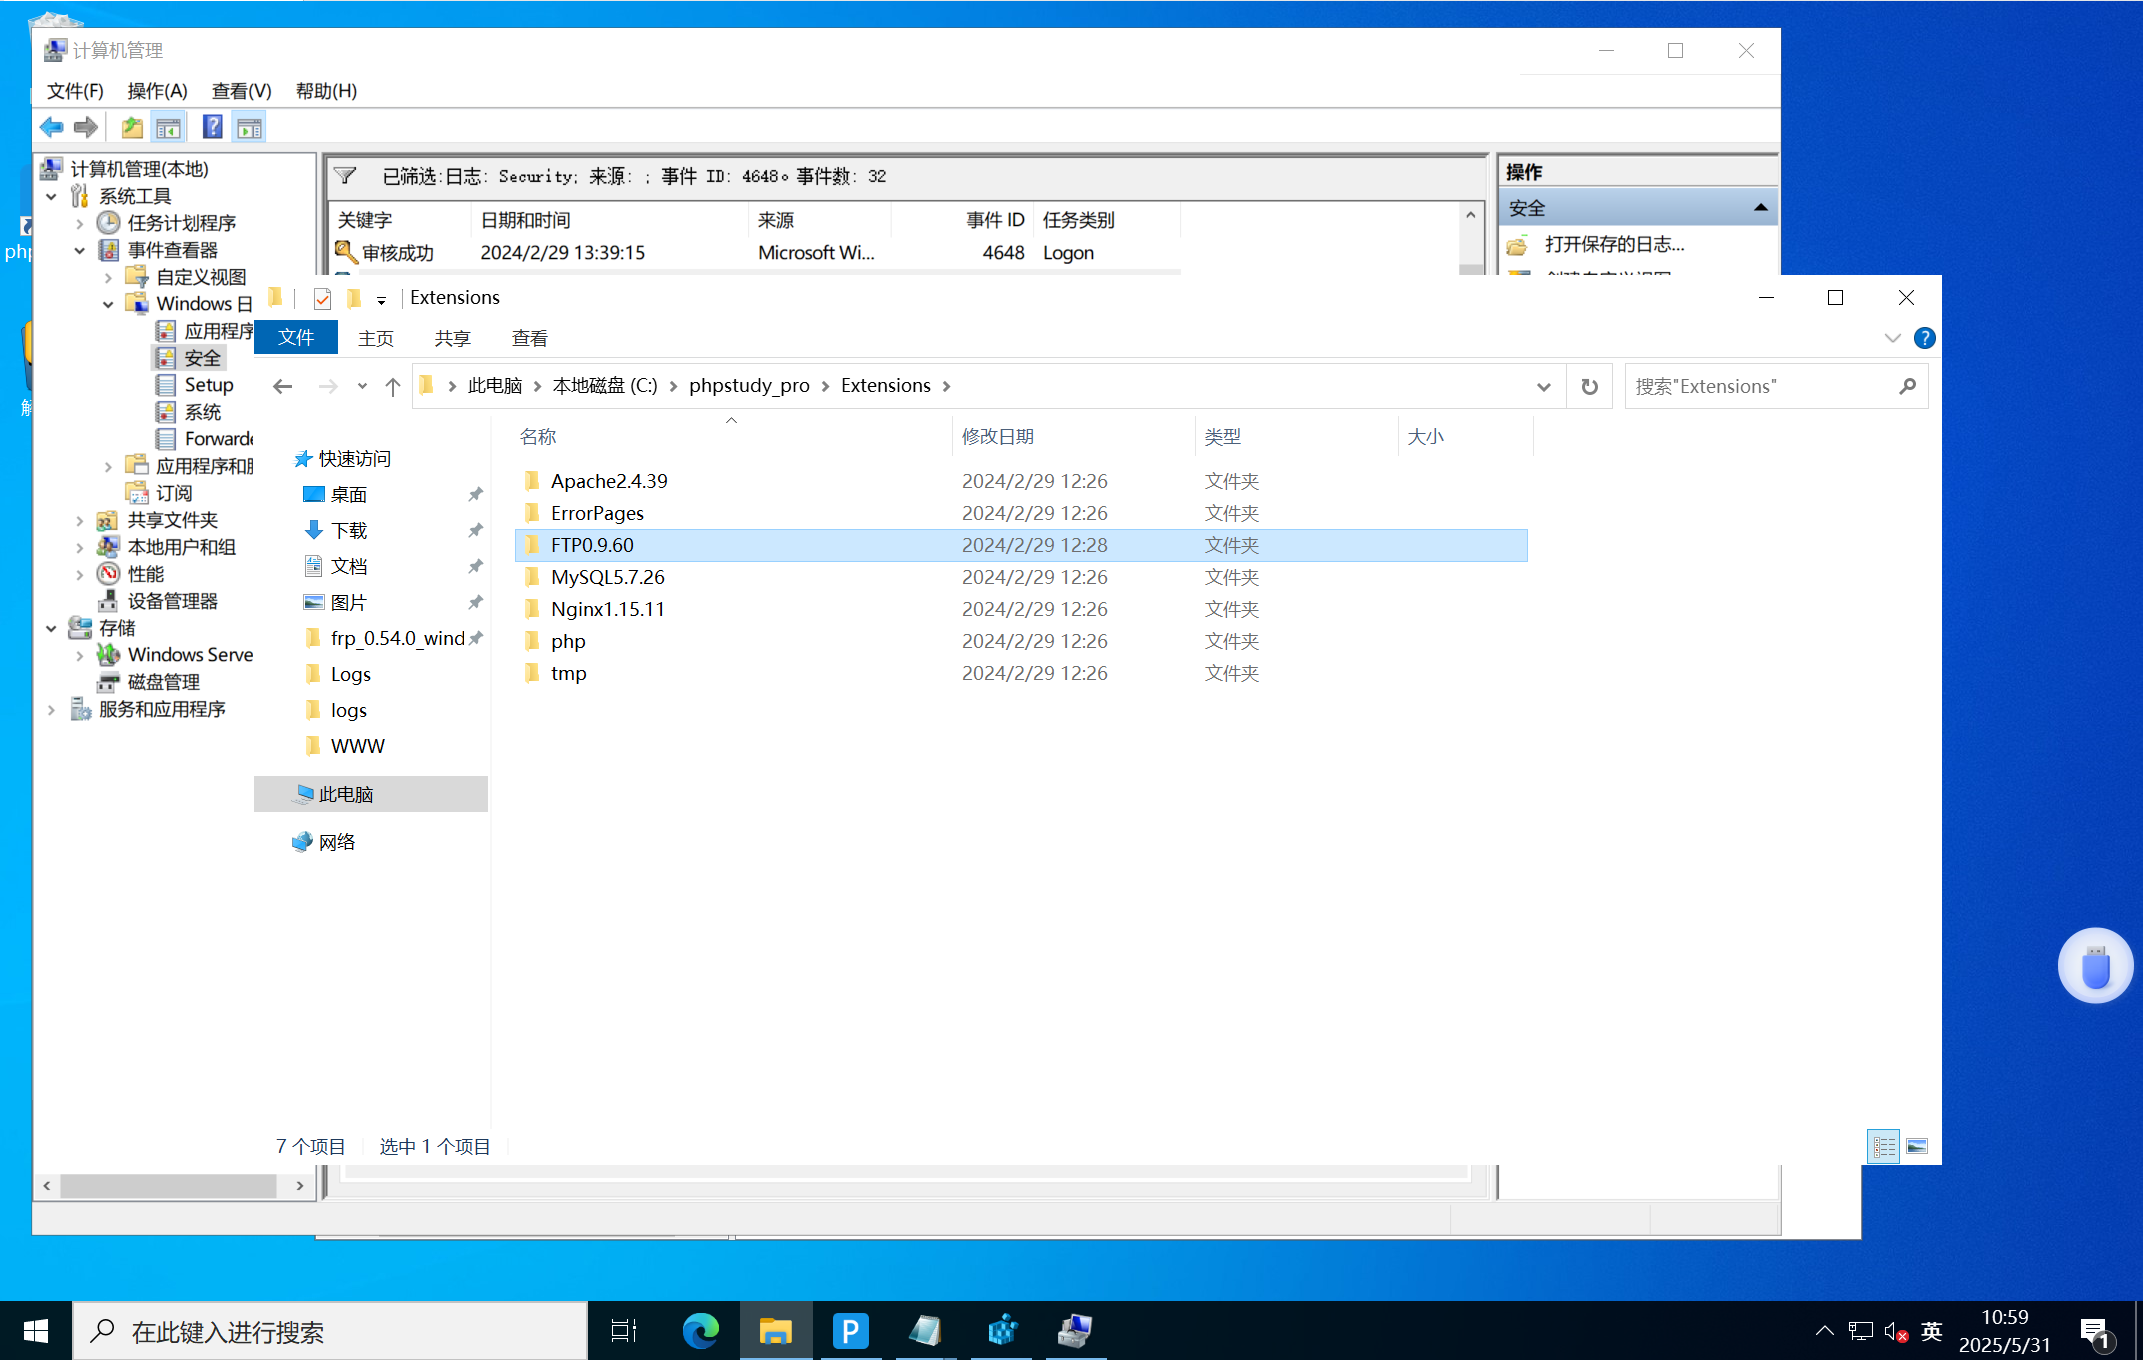2143x1360 pixels.
Task: Click the help icon in Computer Management toolbar
Action: point(212,127)
